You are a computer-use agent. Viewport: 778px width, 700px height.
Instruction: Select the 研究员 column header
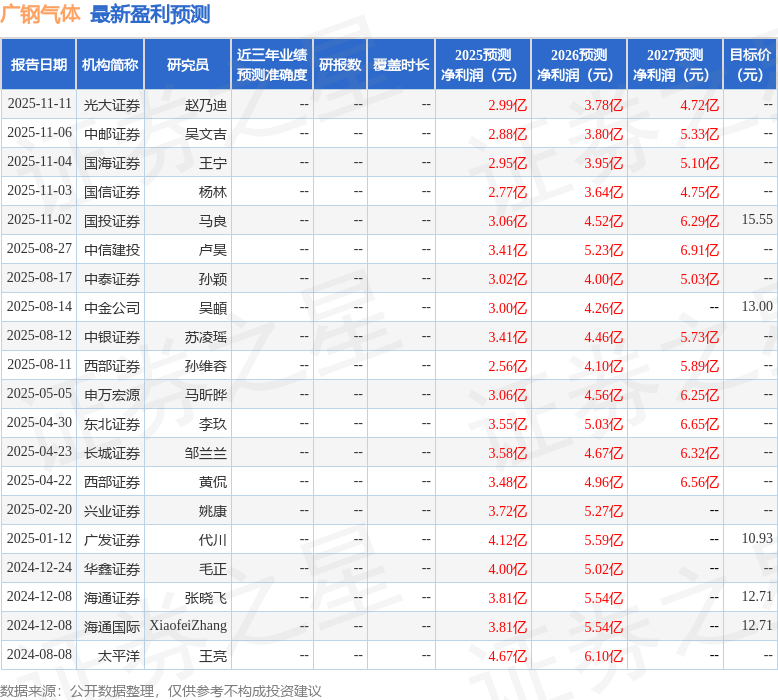(x=188, y=64)
